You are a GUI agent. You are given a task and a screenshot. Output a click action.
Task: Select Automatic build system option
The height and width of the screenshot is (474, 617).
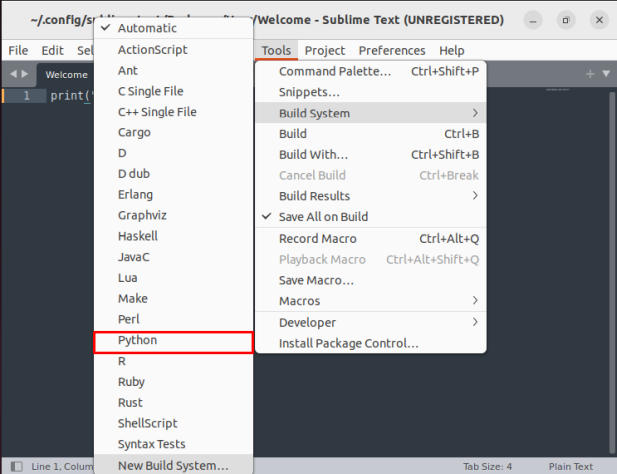coord(146,29)
